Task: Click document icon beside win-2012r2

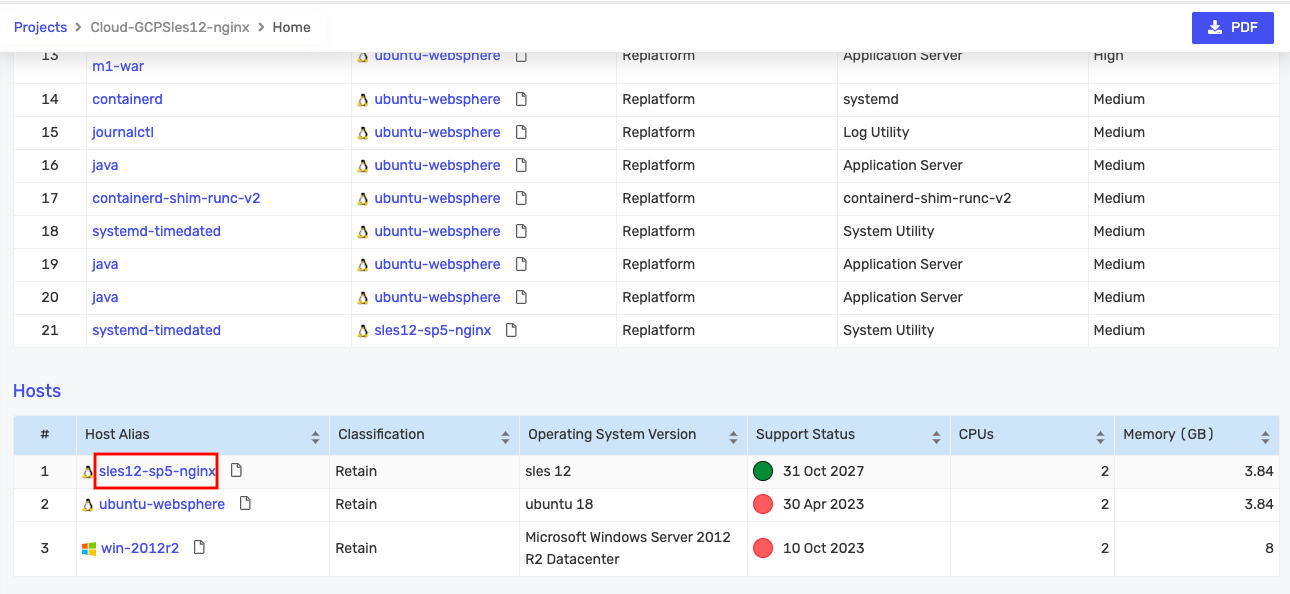Action: [x=199, y=547]
